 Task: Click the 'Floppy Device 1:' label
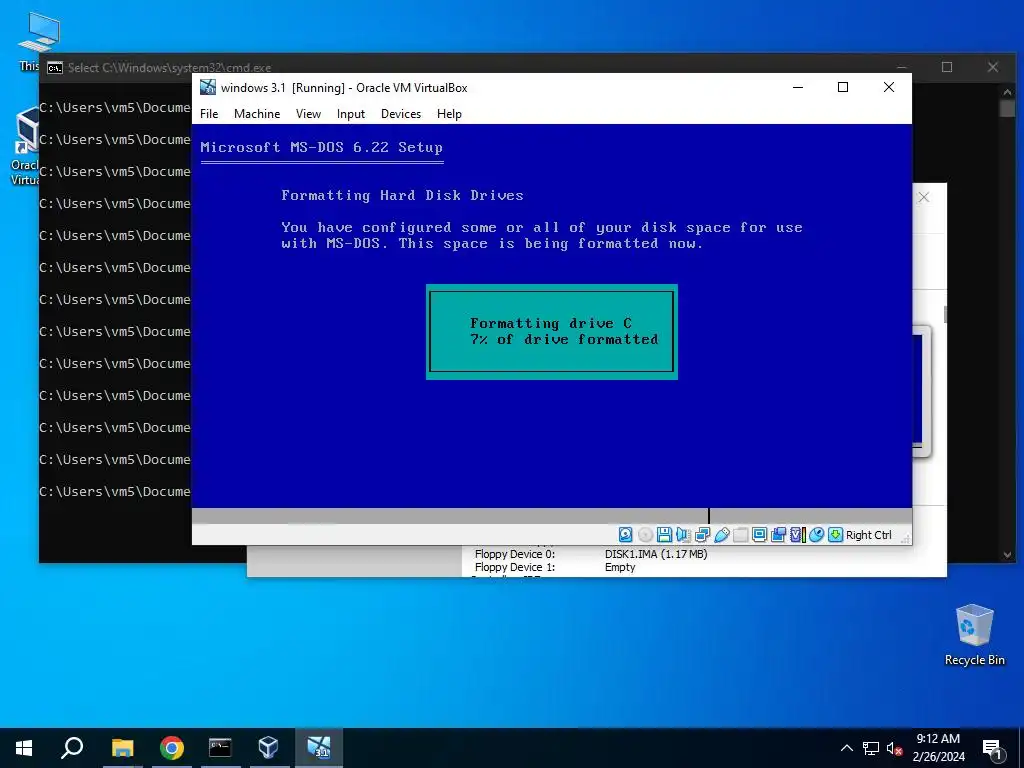coord(515,568)
